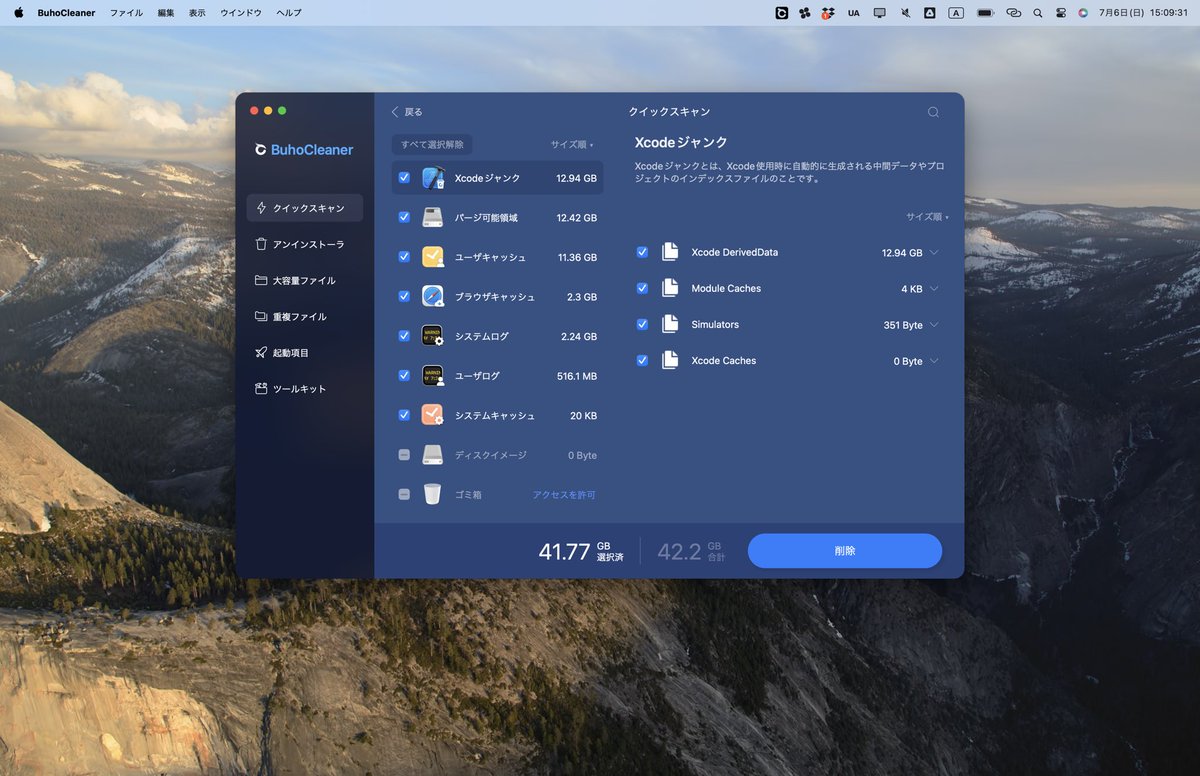Image resolution: width=1200 pixels, height=776 pixels.
Task: Open the クイックスキャン sidebar section
Action: [305, 208]
